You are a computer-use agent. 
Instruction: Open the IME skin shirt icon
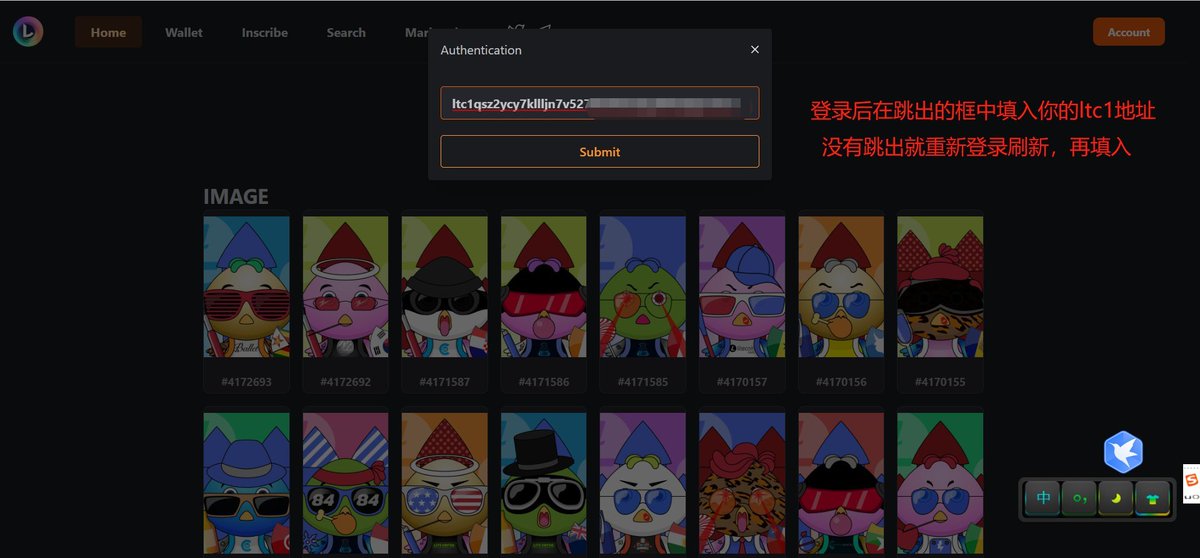point(1152,497)
